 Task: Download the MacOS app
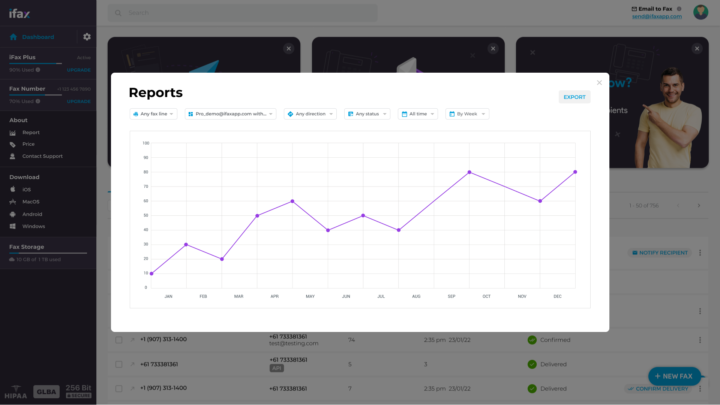(24, 202)
